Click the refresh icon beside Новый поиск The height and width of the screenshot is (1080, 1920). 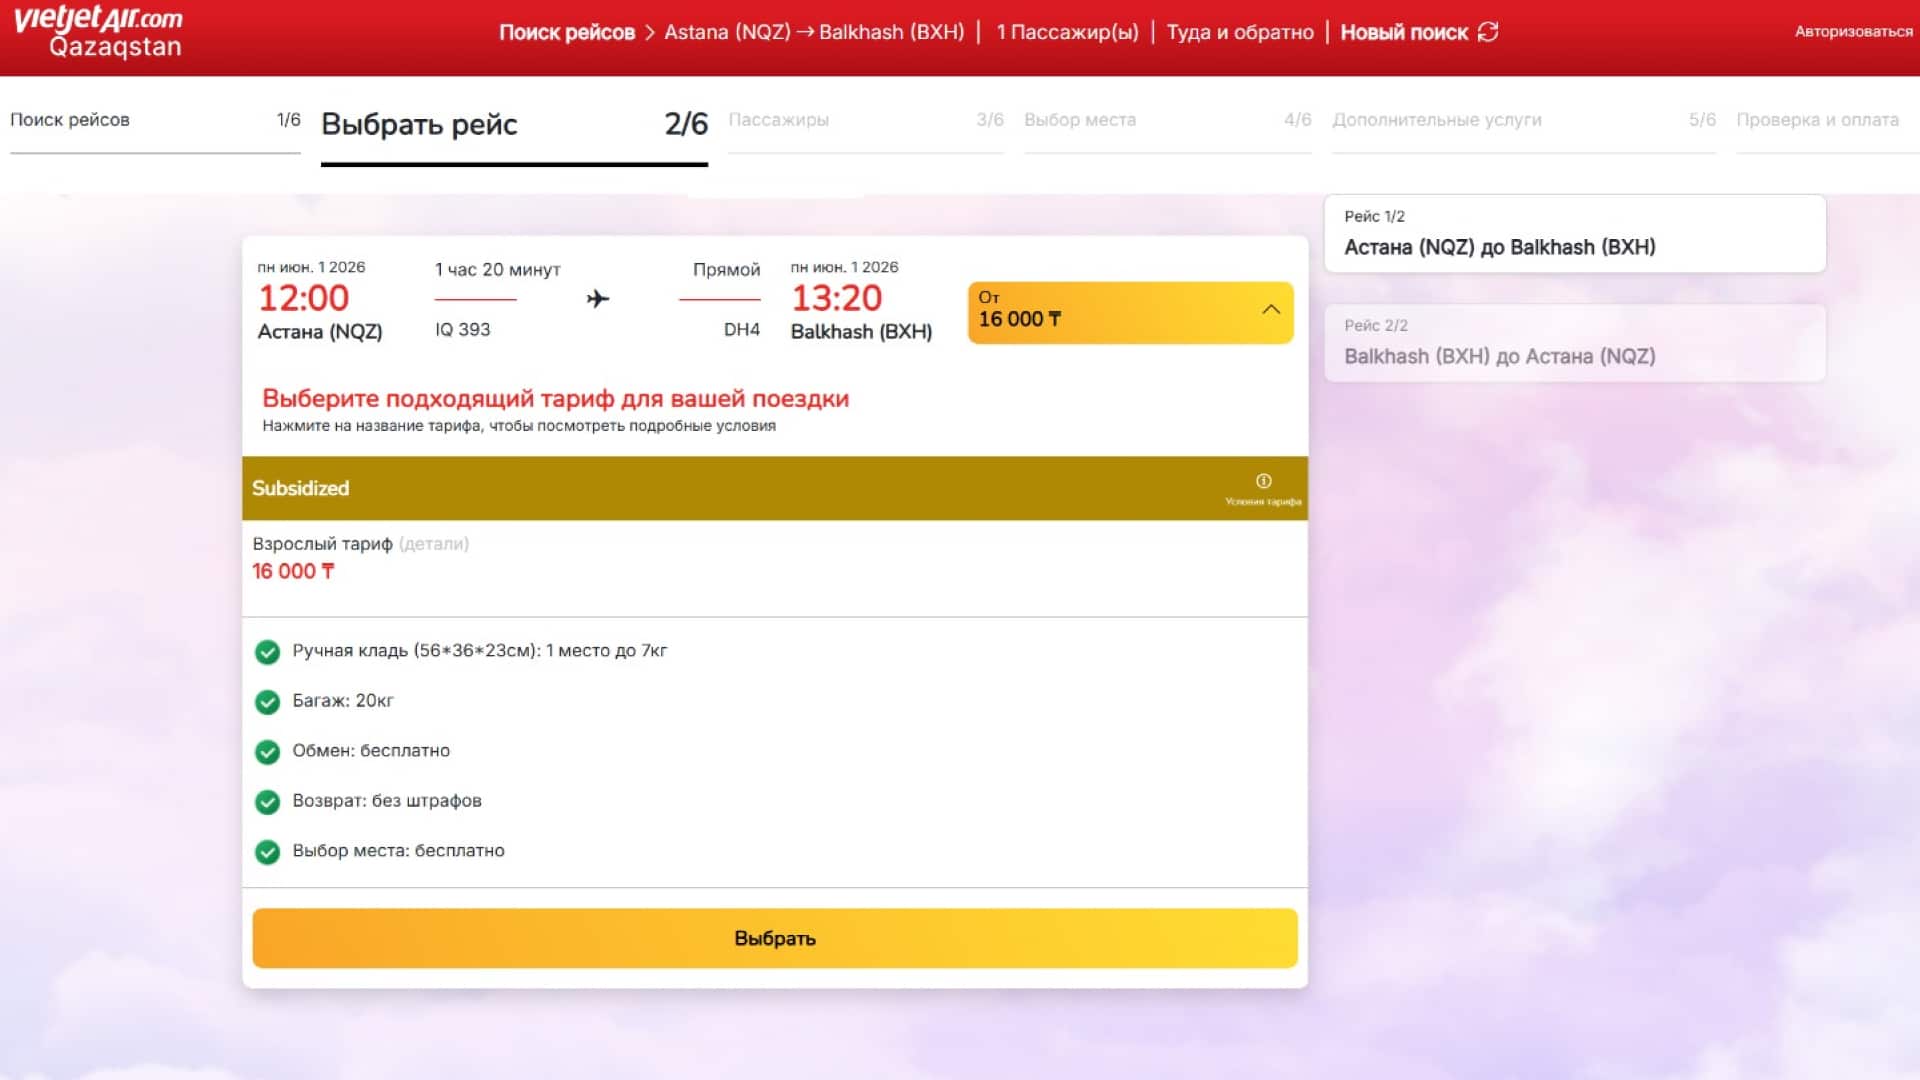1488,32
